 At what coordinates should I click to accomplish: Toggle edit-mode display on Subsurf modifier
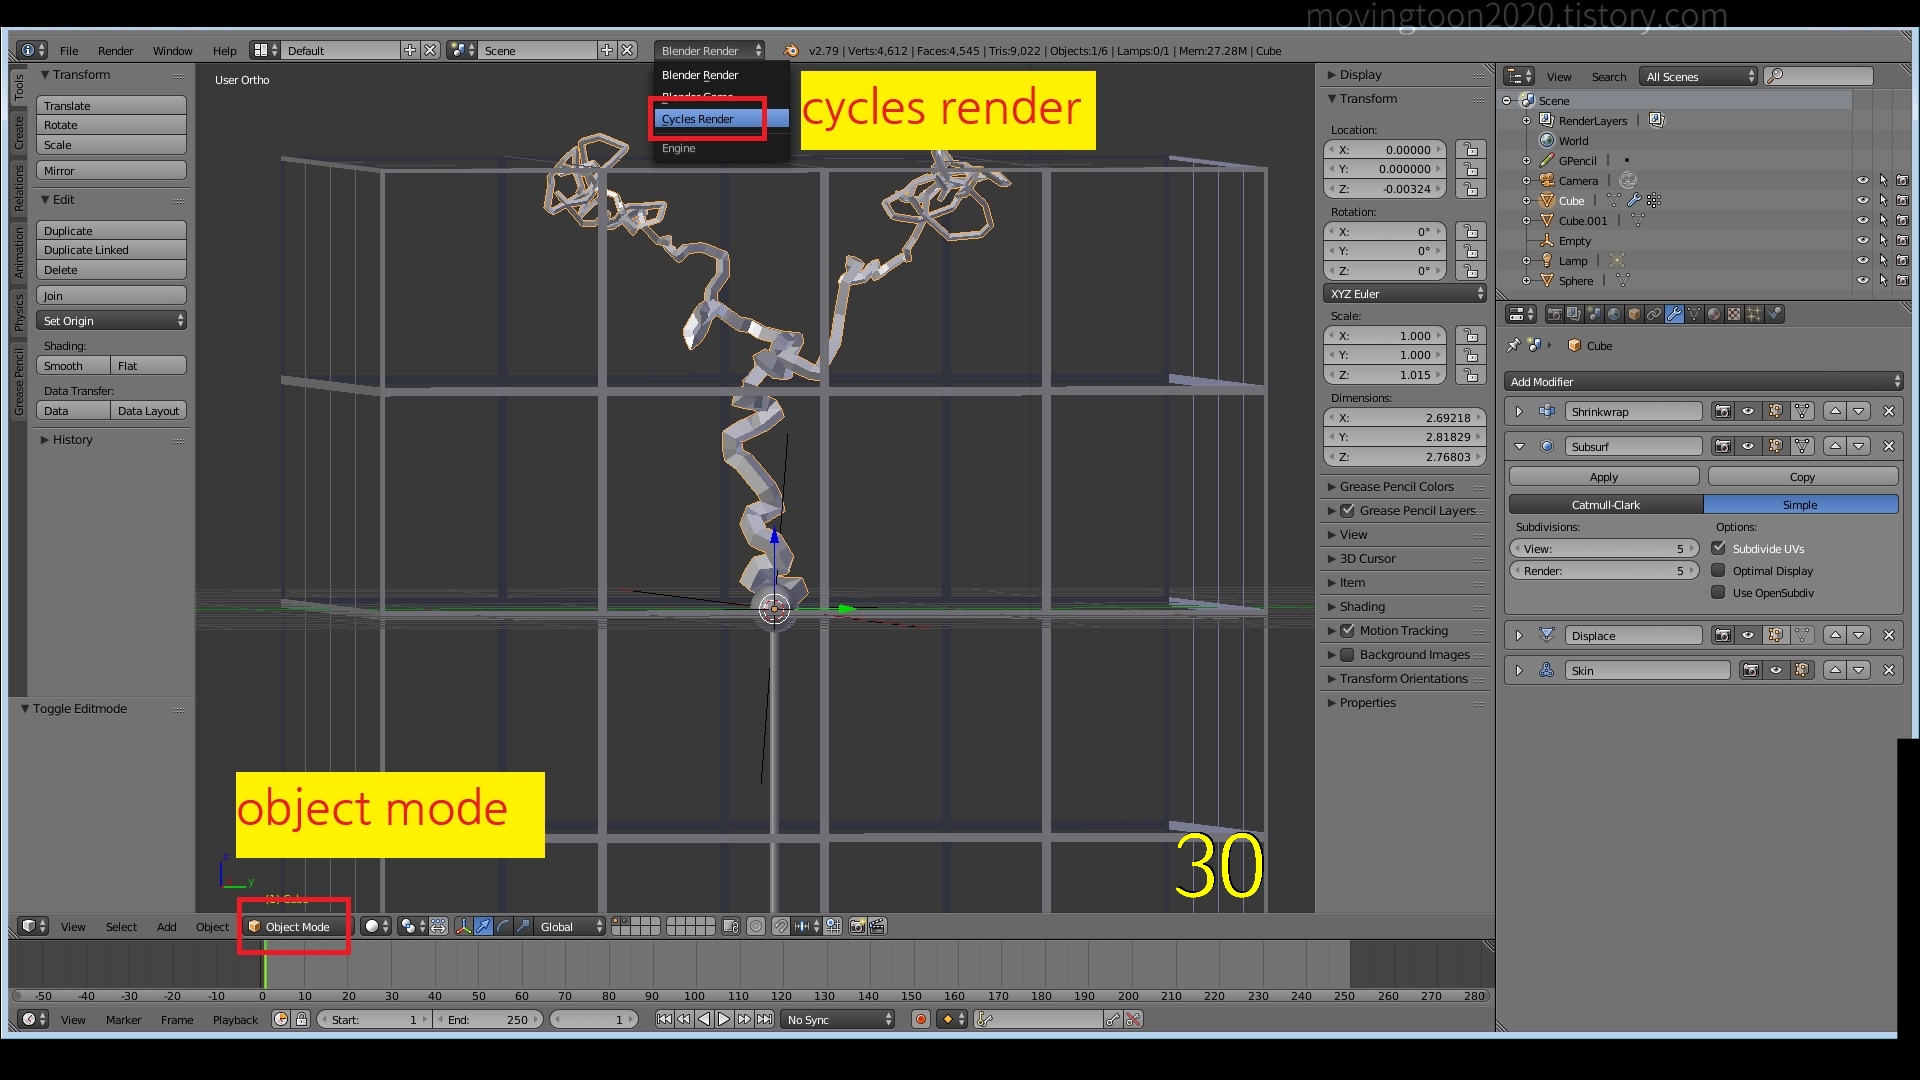[x=1775, y=446]
